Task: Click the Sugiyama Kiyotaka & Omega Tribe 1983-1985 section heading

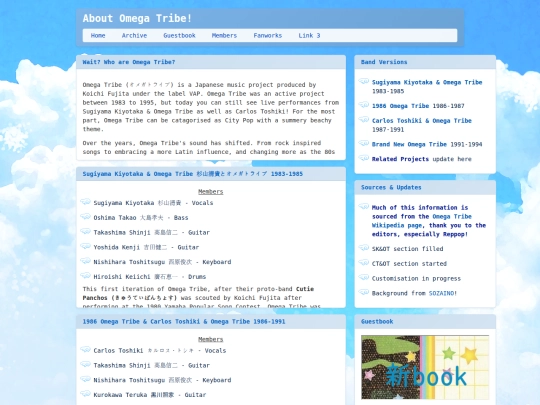Action: tap(193, 174)
